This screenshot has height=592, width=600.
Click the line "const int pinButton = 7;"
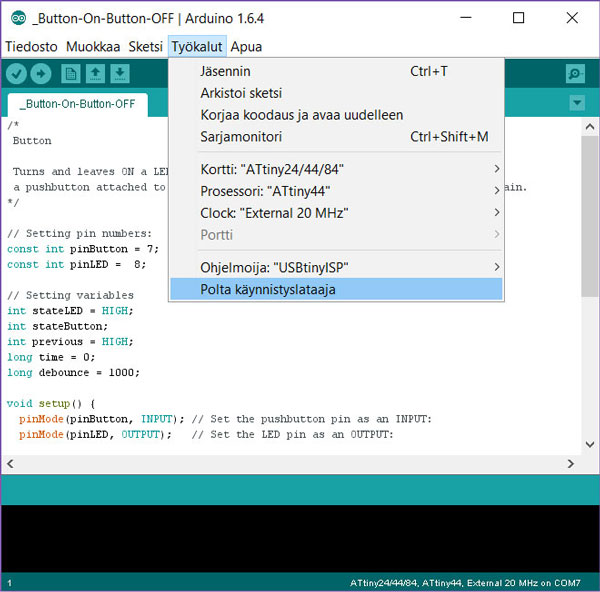click(83, 249)
